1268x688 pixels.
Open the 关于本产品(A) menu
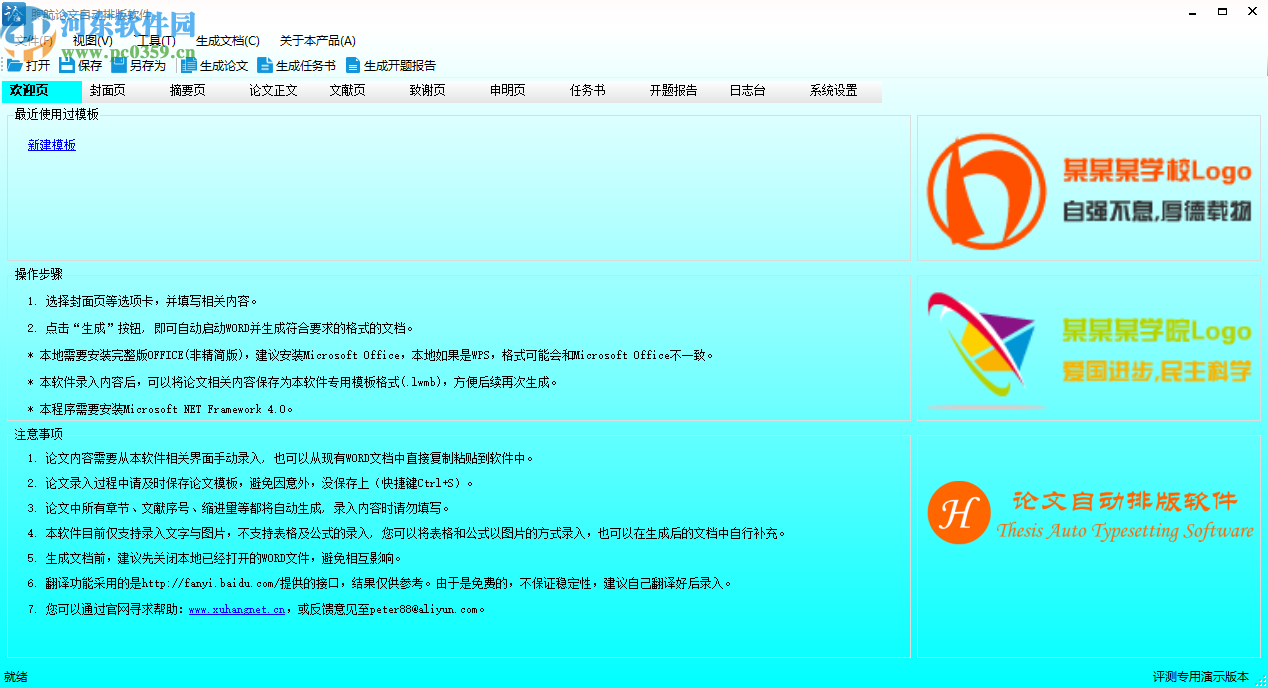pyautogui.click(x=318, y=41)
